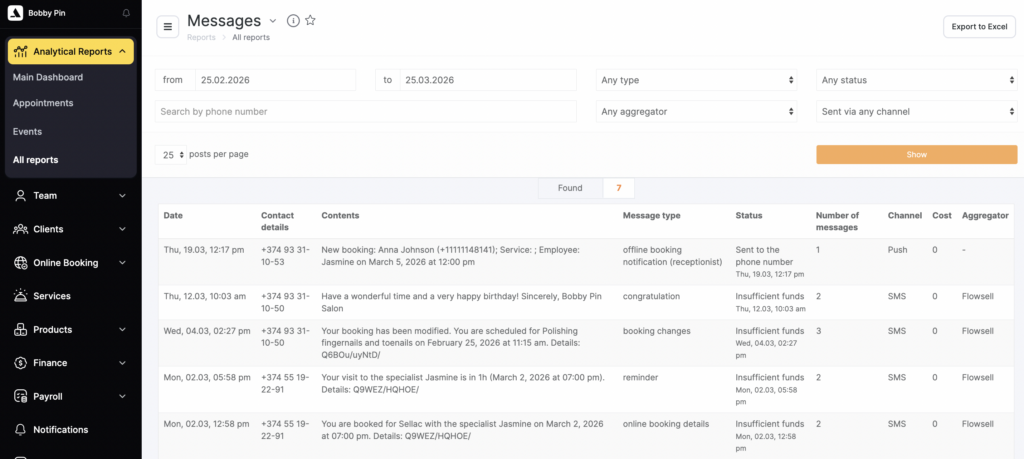Expand the Any aggregator dropdown
This screenshot has height=459, width=1024.
[x=696, y=112]
